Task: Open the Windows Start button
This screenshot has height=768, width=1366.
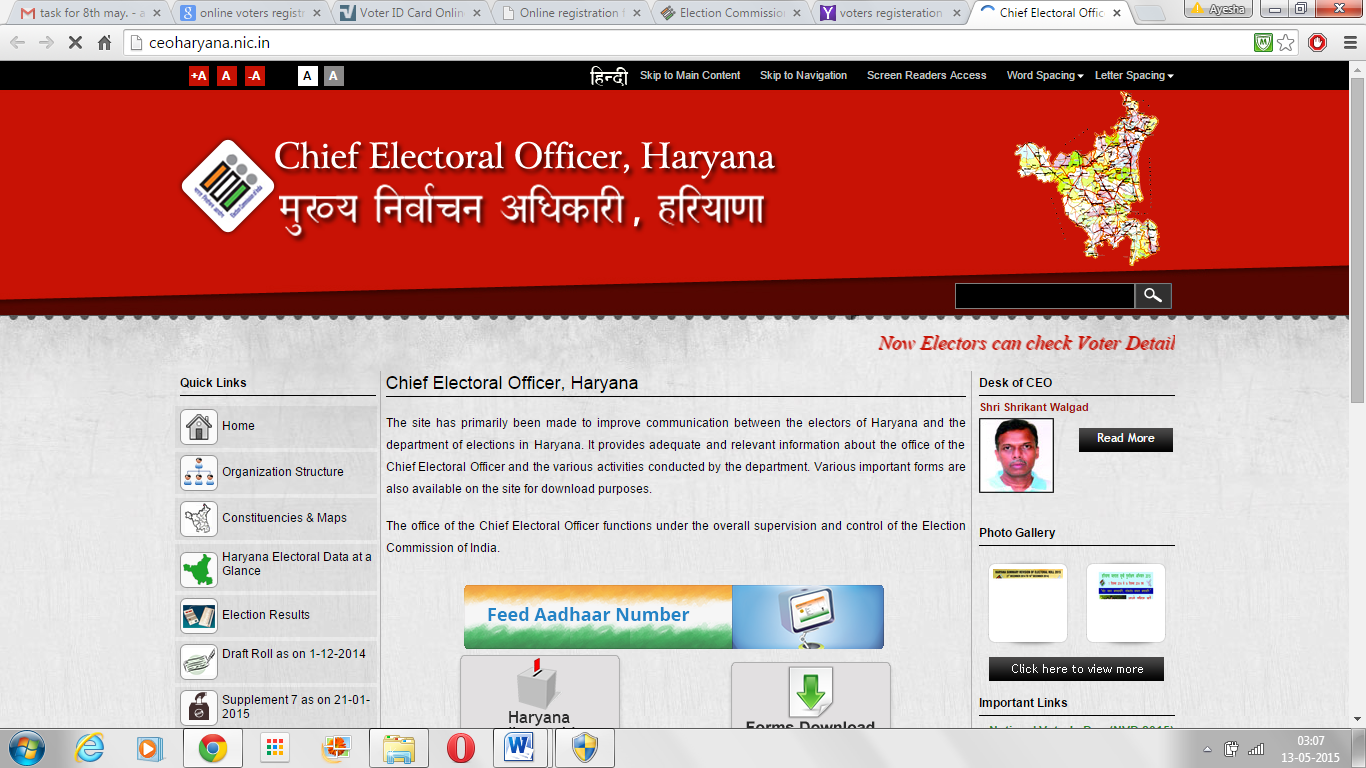Action: (26, 748)
